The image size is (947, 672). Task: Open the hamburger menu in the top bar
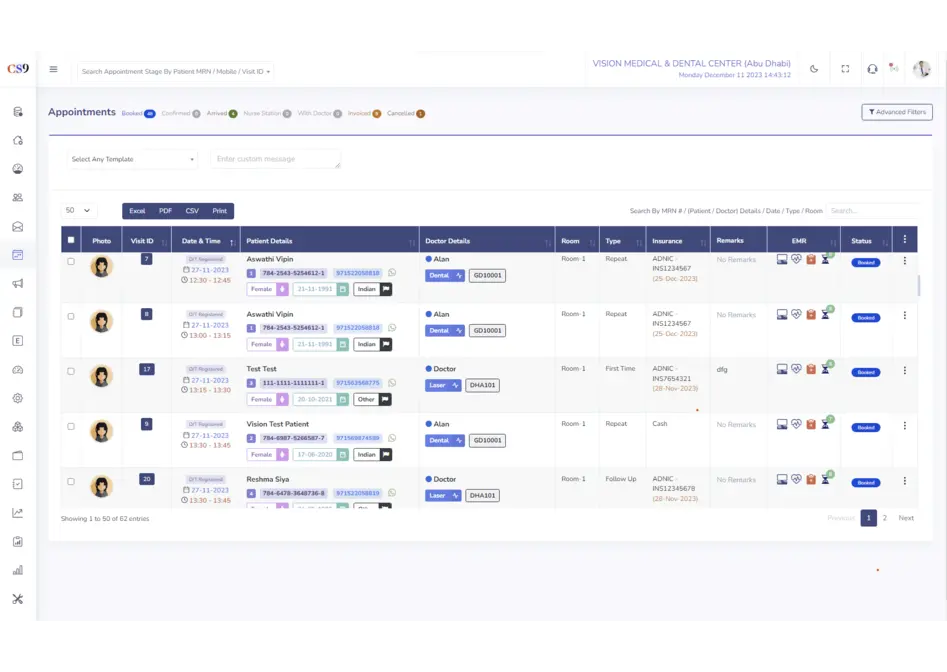(53, 70)
